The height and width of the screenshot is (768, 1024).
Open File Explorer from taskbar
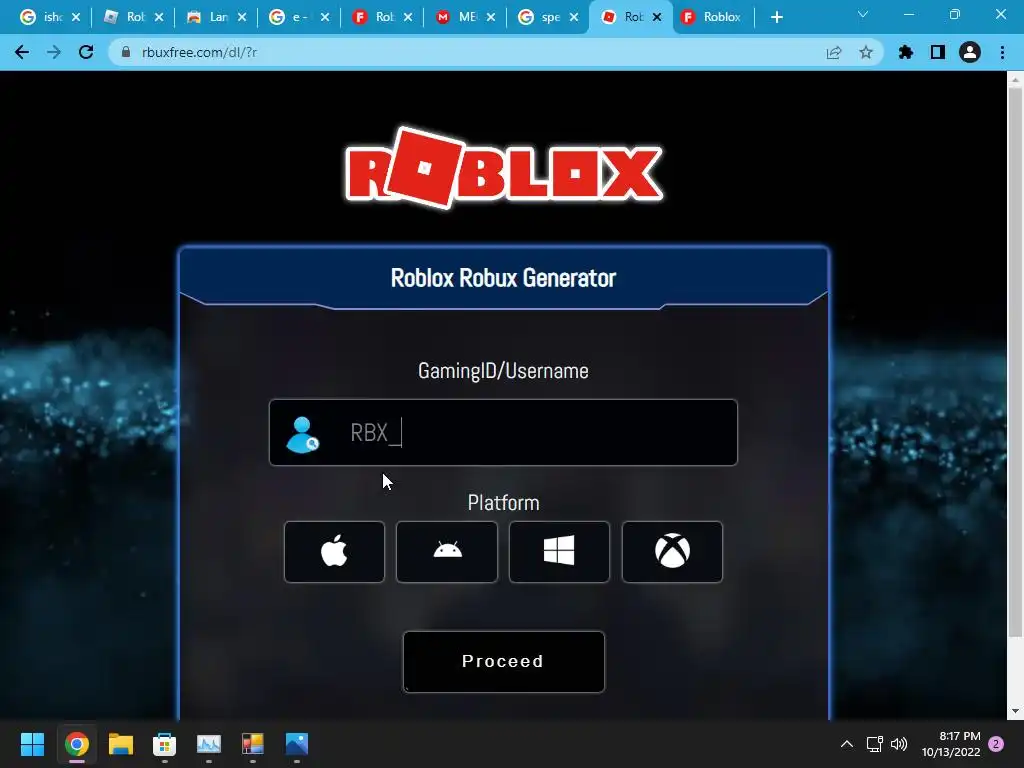(x=121, y=744)
